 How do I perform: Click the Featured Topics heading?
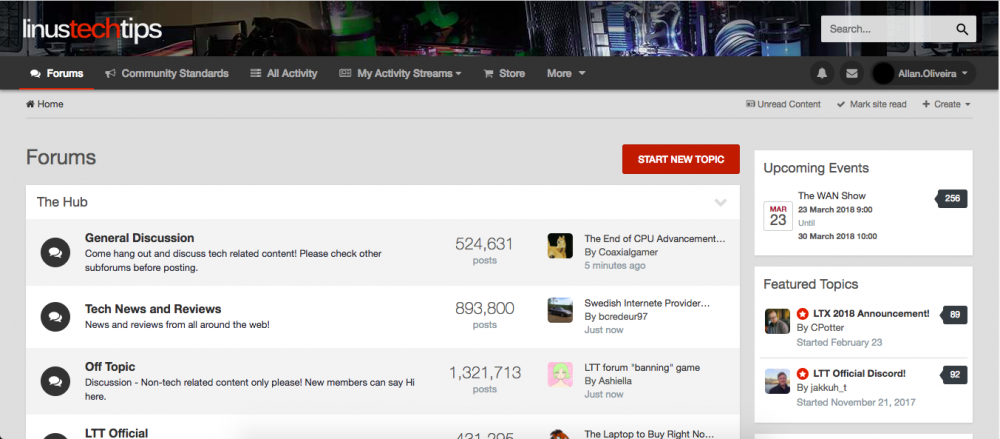coord(811,285)
